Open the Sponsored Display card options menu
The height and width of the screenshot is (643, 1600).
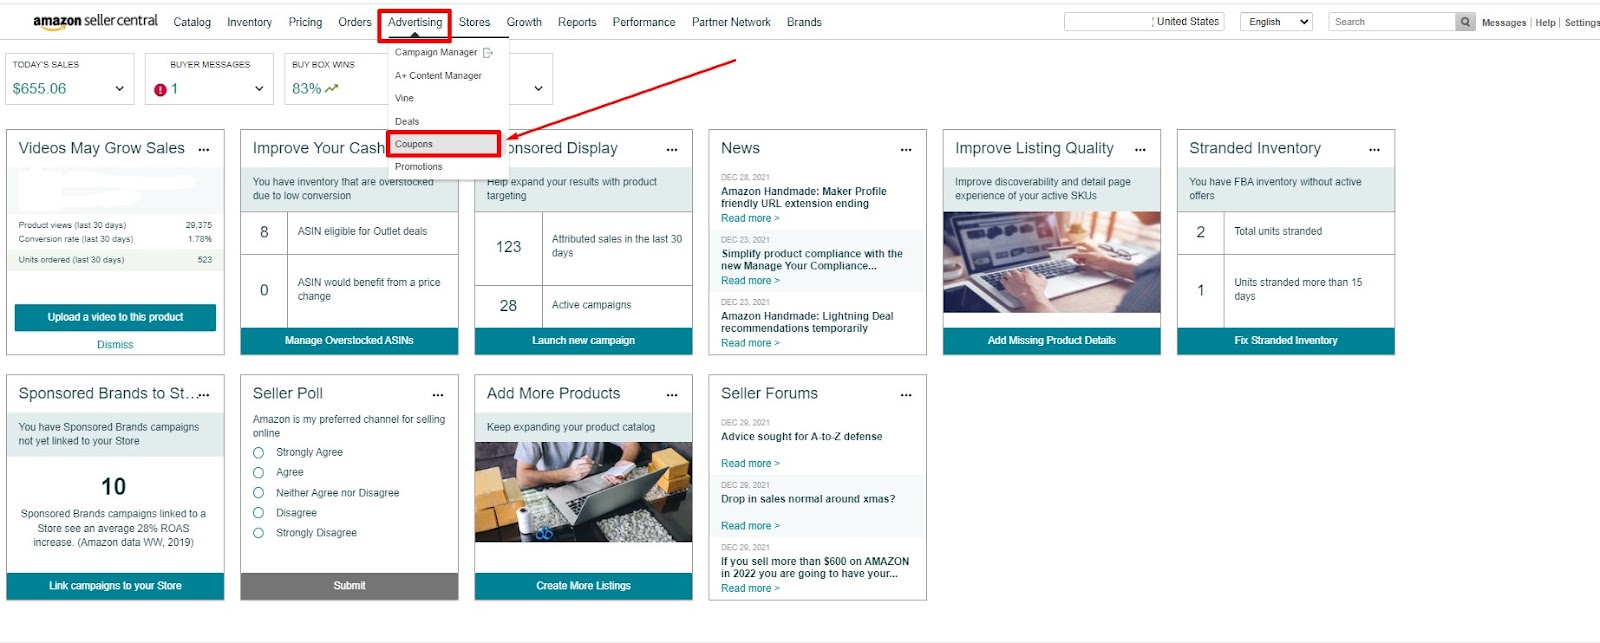tap(672, 149)
